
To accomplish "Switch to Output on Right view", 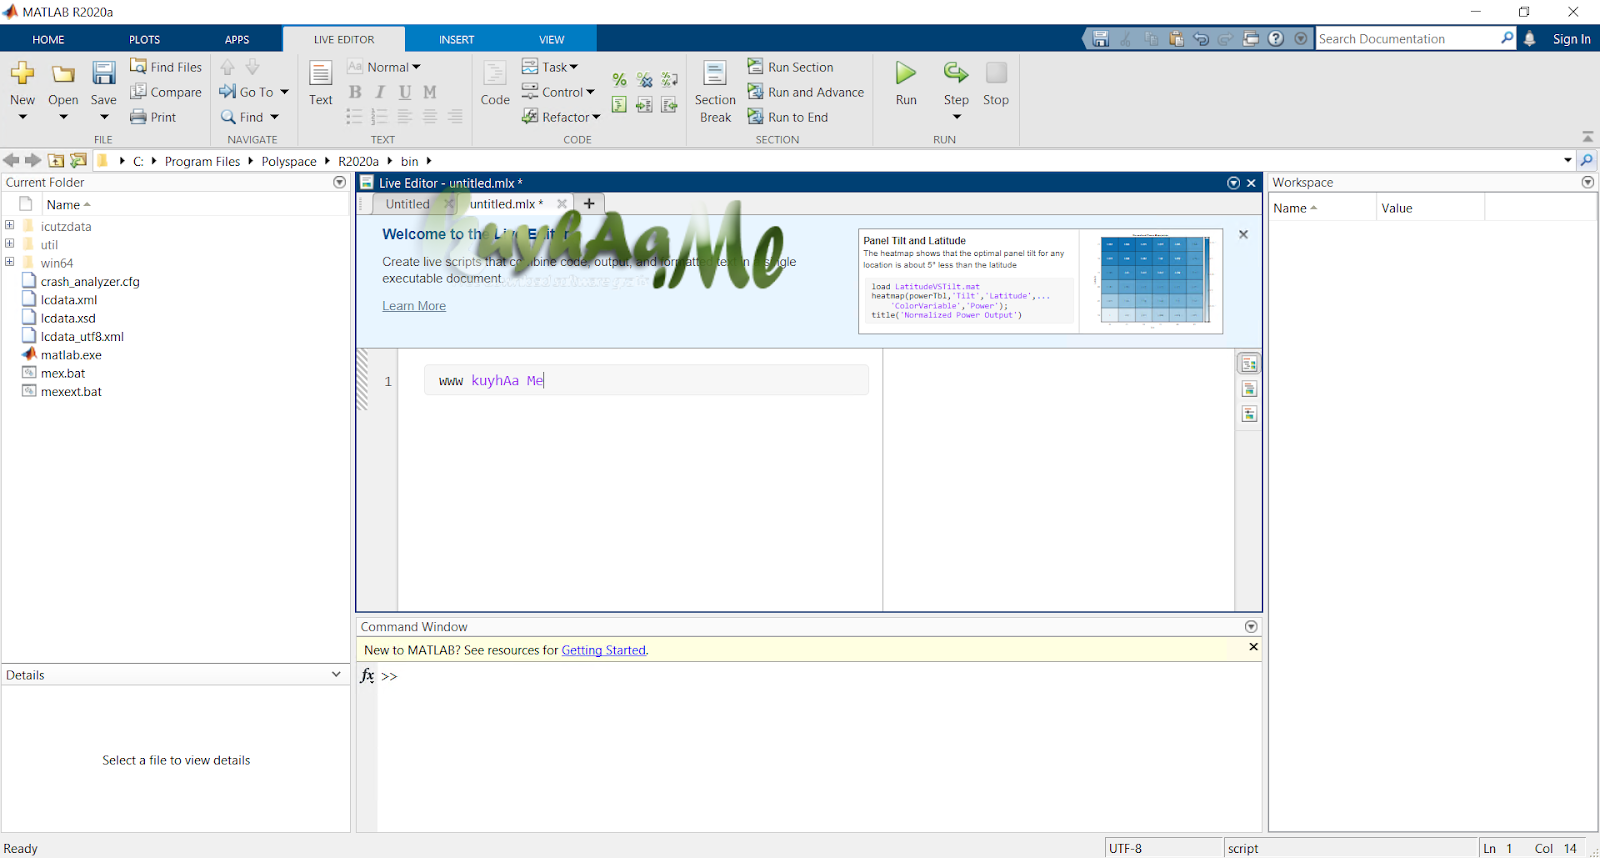I will coord(1249,364).
